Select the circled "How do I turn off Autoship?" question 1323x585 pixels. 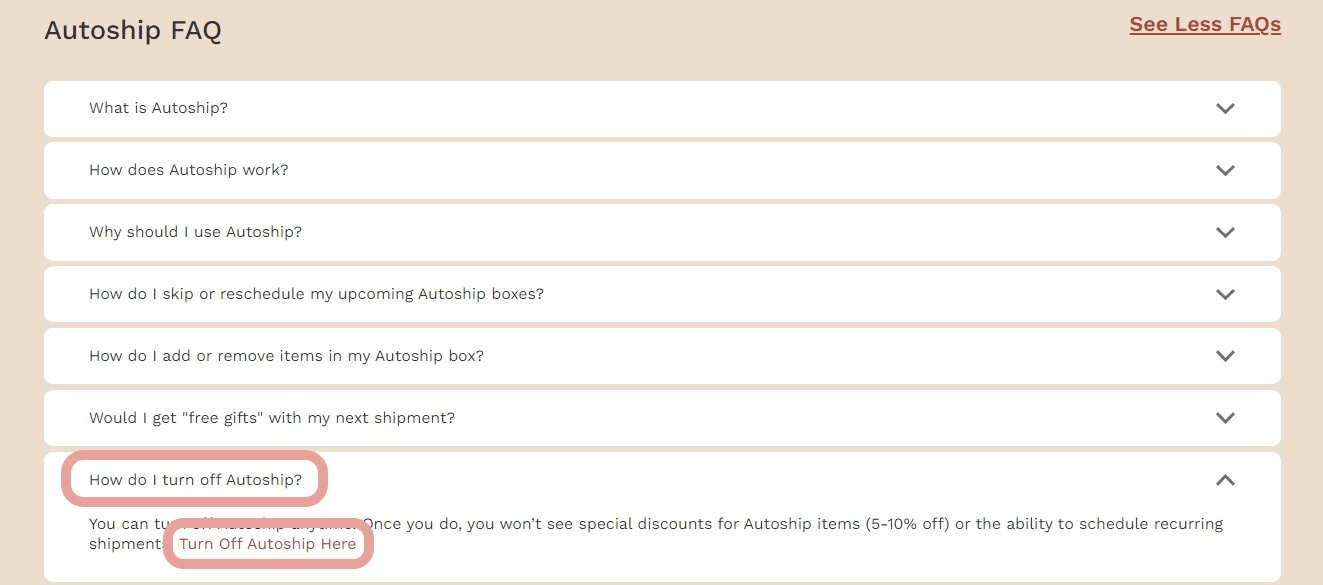click(195, 480)
